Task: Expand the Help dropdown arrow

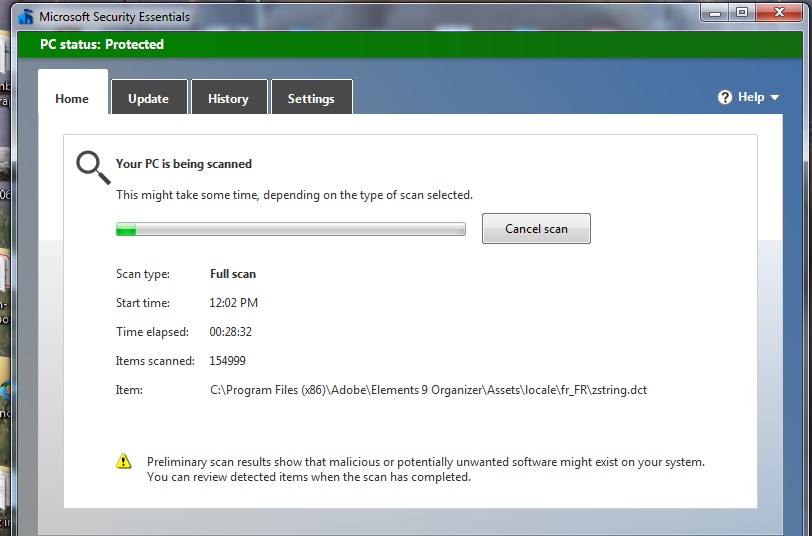Action: [775, 97]
